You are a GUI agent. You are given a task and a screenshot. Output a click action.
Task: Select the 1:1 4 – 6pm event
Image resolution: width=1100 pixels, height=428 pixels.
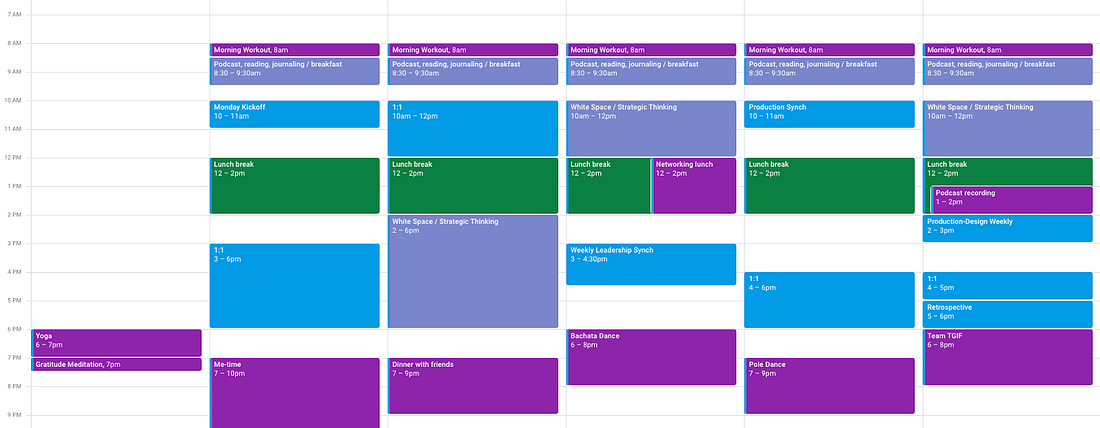click(x=829, y=300)
